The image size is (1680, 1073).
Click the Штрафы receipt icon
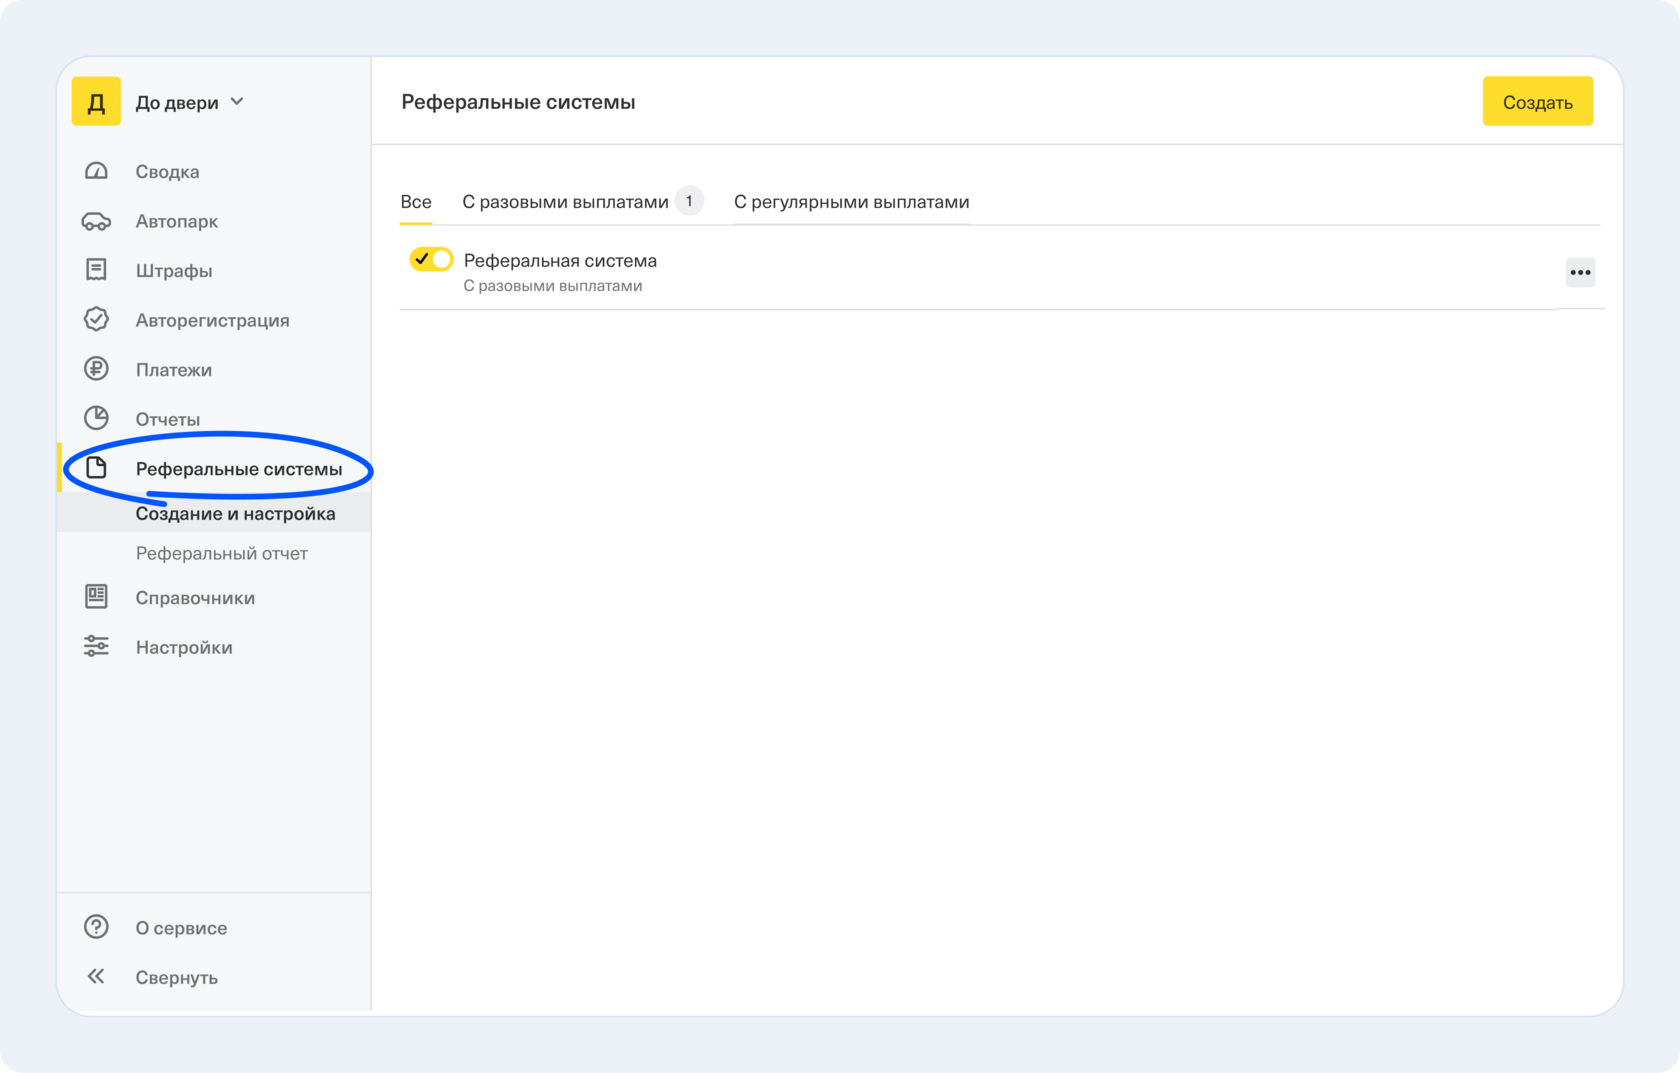[x=96, y=270]
